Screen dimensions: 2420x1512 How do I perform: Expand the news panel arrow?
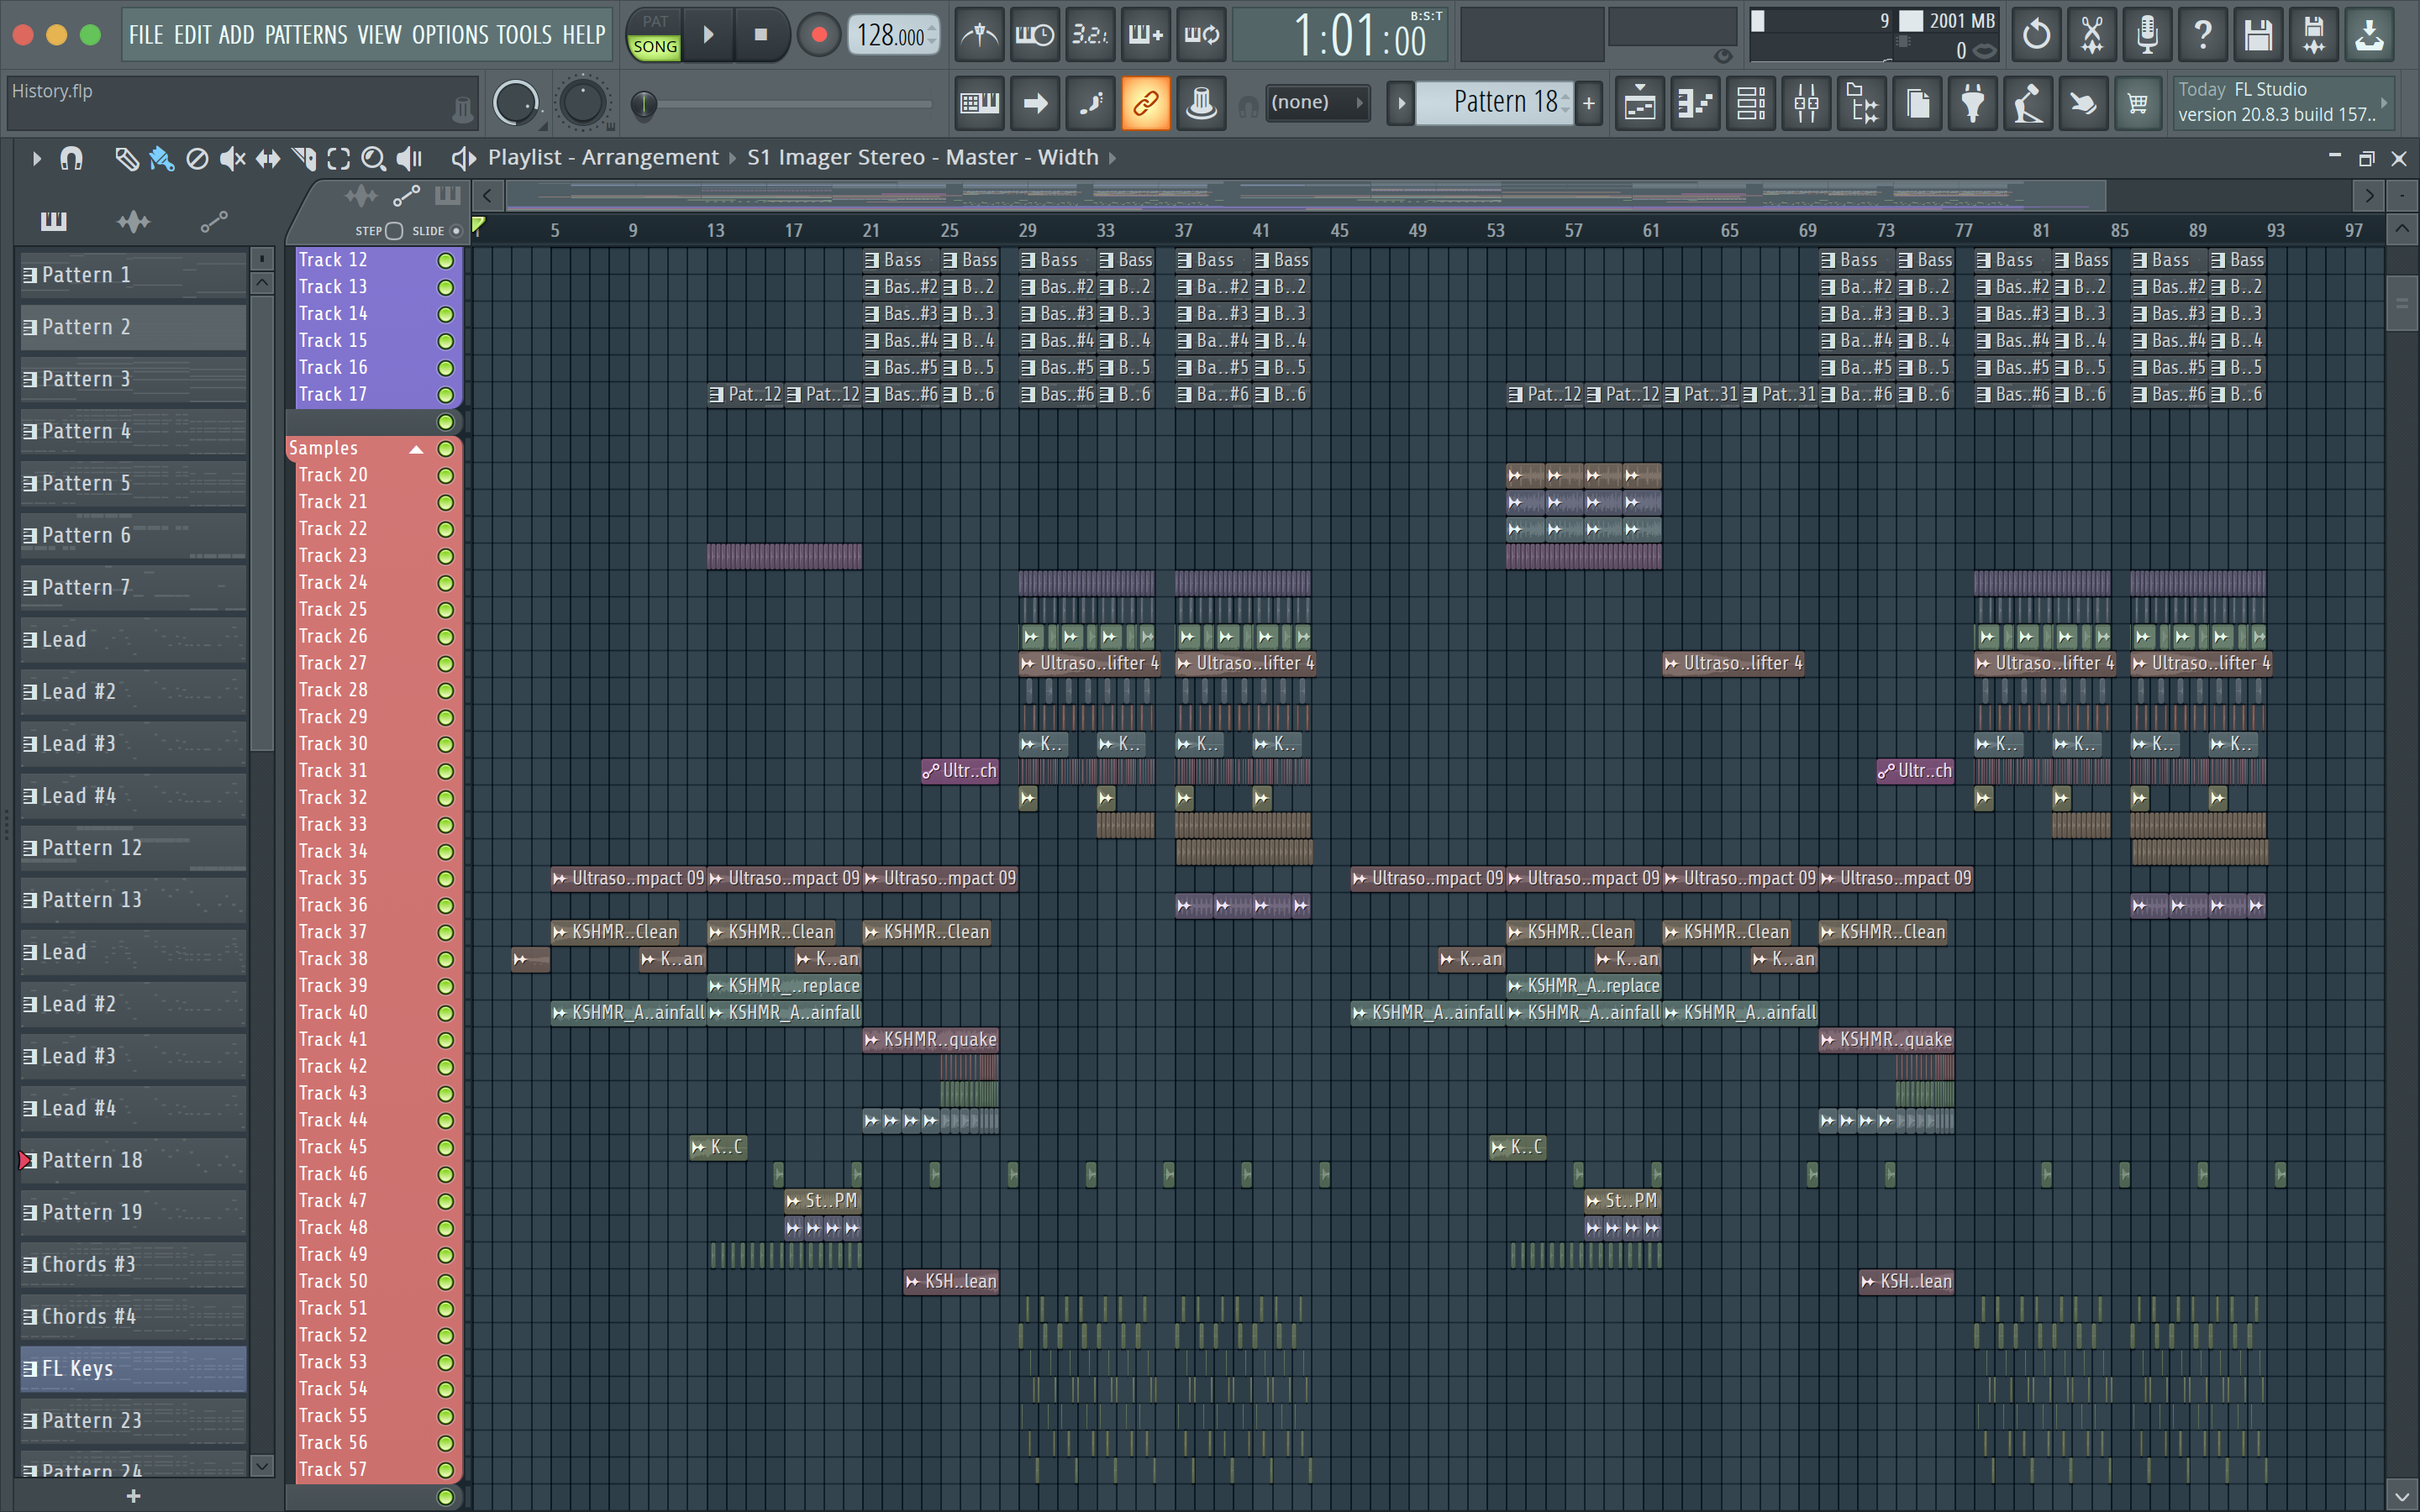point(2384,102)
